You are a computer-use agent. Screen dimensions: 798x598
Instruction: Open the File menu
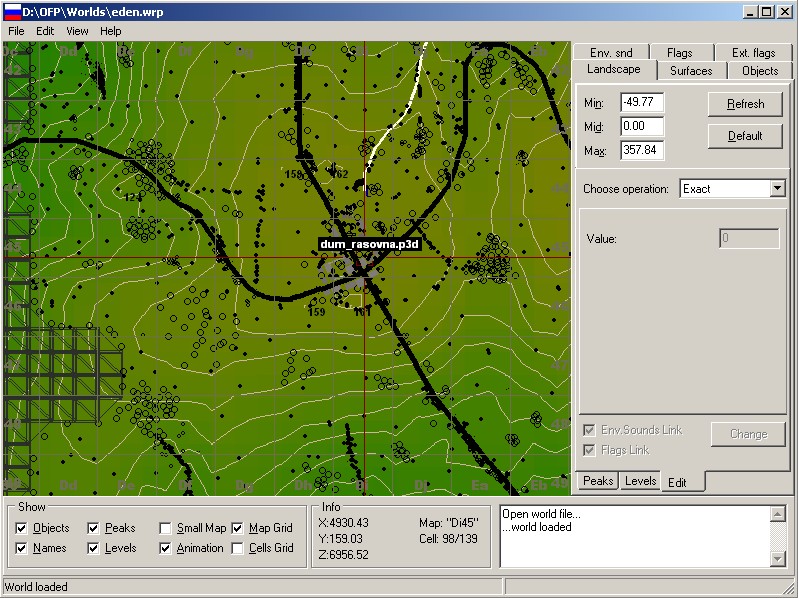(x=16, y=31)
